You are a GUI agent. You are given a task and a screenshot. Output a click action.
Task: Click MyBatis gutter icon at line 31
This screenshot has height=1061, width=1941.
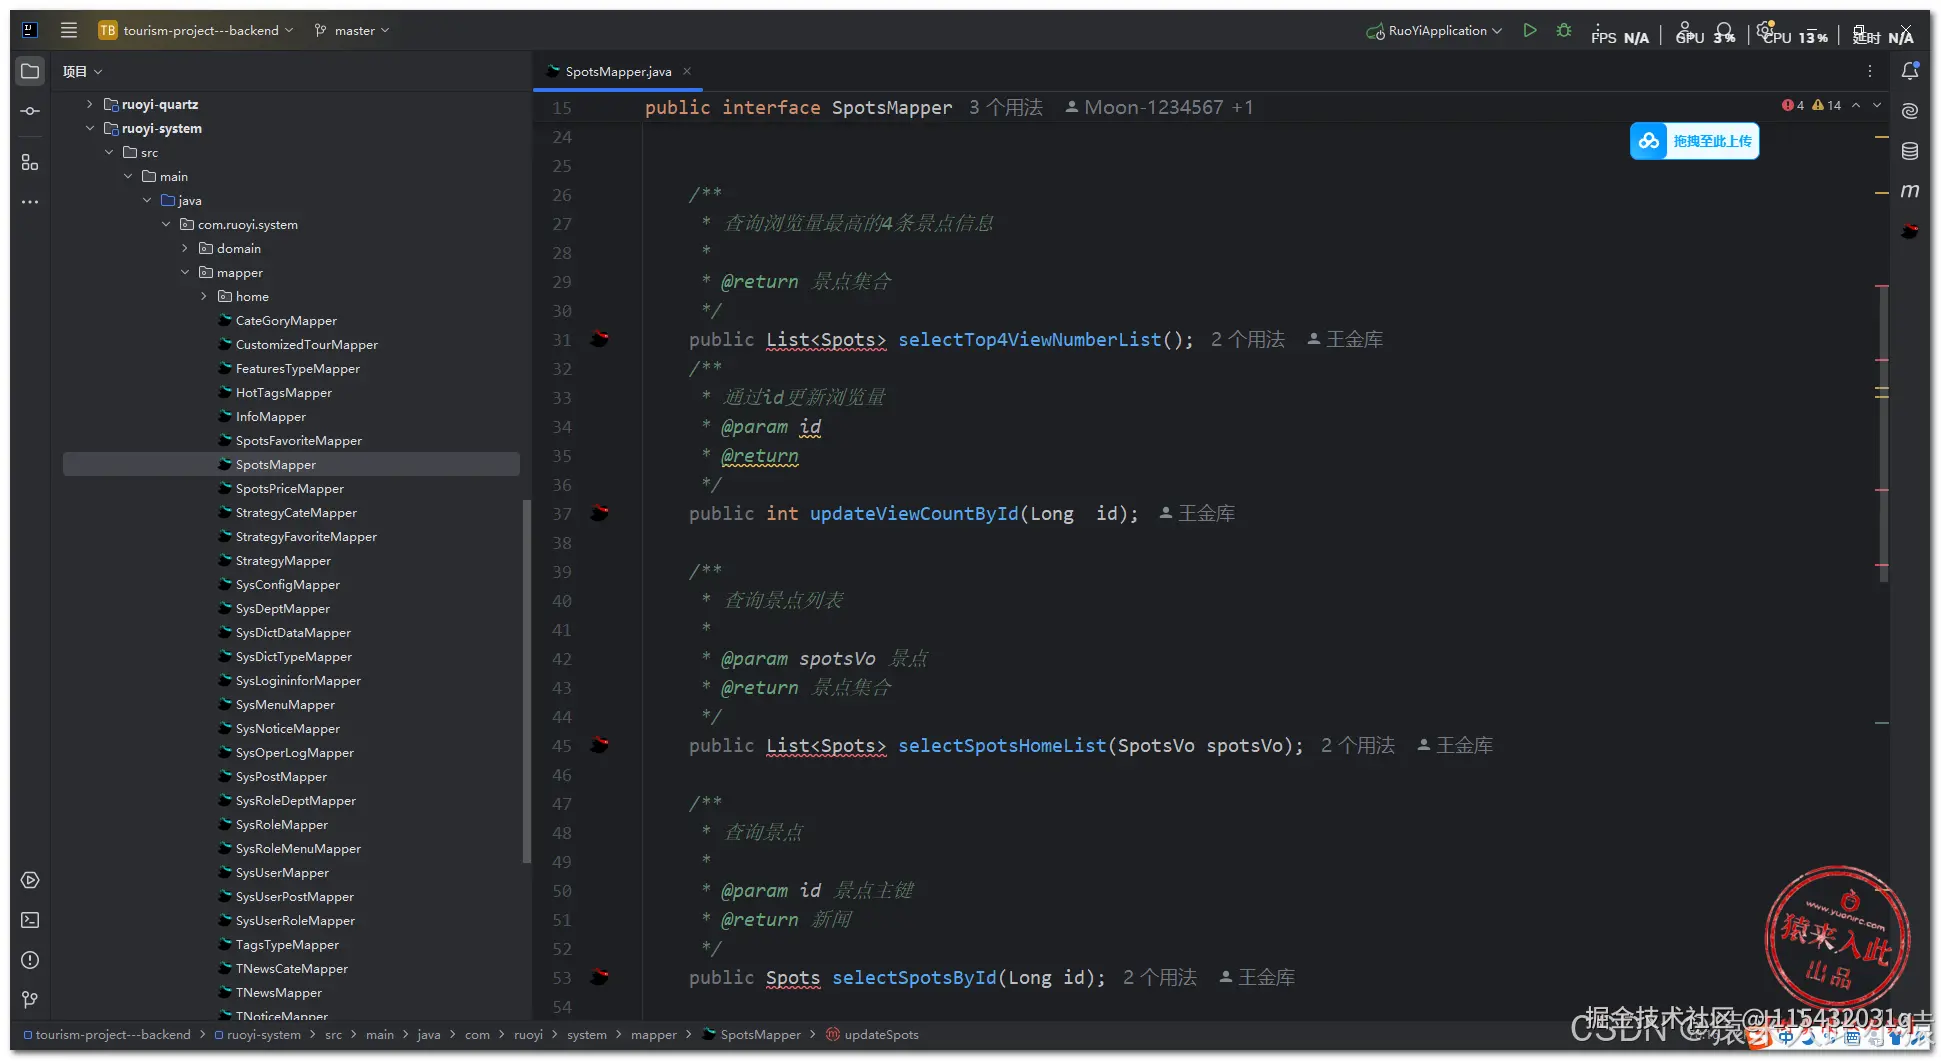[600, 339]
